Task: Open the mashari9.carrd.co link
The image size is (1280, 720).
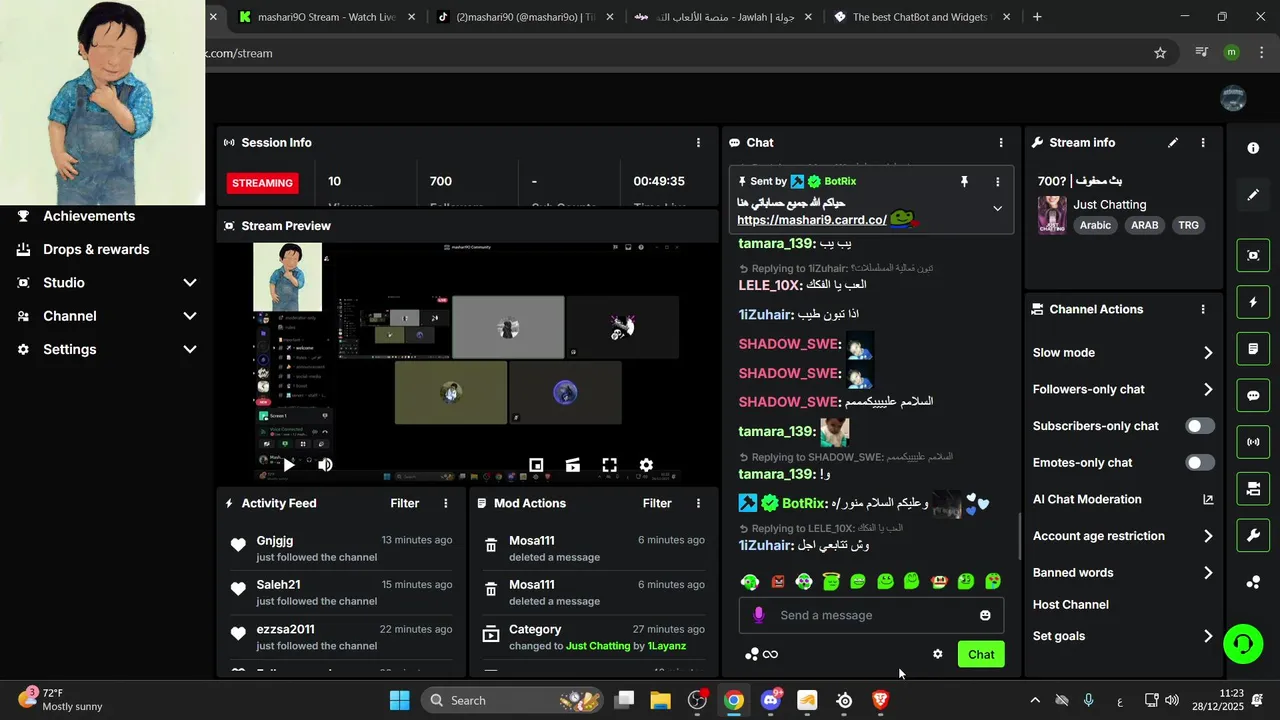Action: [x=812, y=220]
